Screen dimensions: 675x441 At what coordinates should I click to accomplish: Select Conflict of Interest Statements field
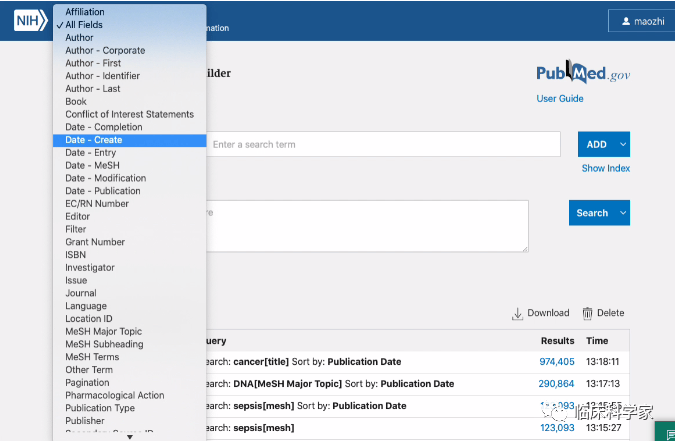[130, 114]
